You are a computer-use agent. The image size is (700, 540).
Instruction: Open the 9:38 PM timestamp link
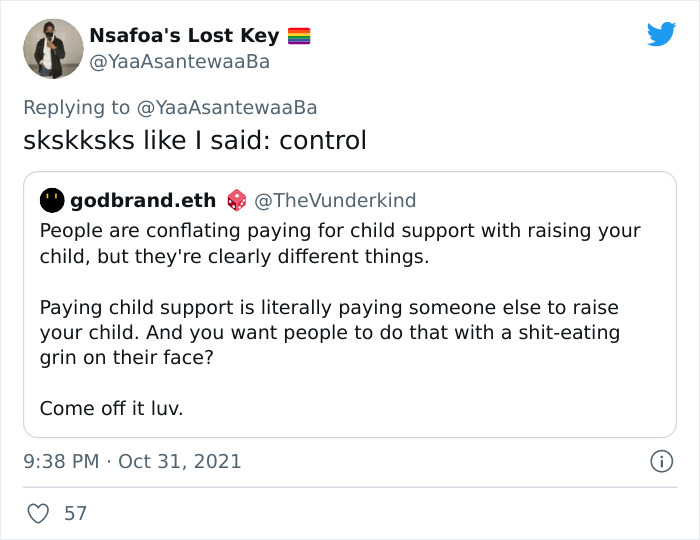point(61,461)
